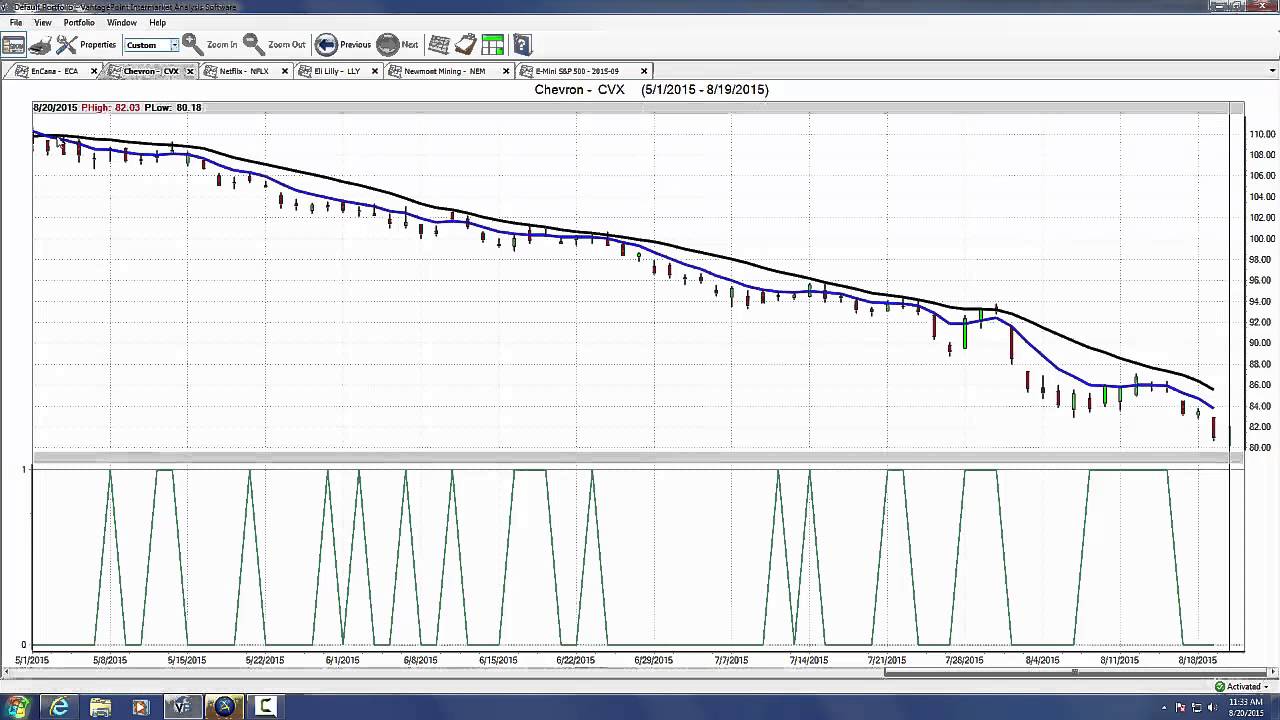Close the Newmont Mining - NEM tab
This screenshot has width=1280, height=720.
506,71
